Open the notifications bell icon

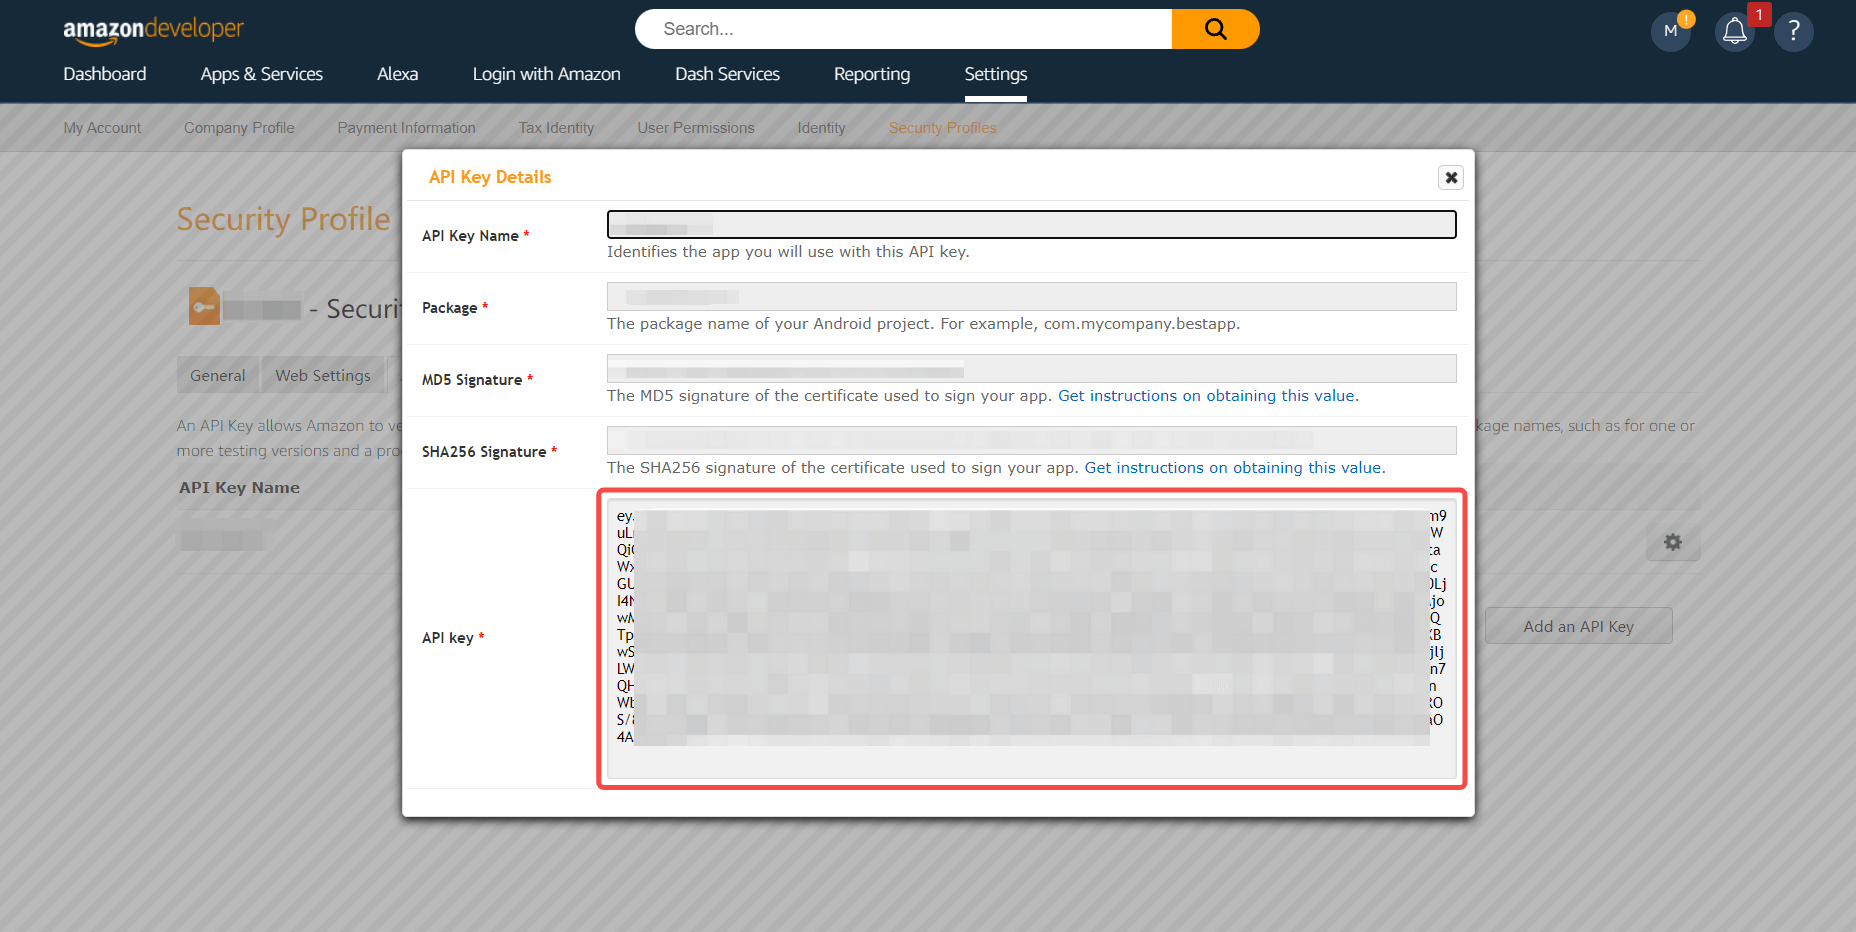tap(1735, 31)
